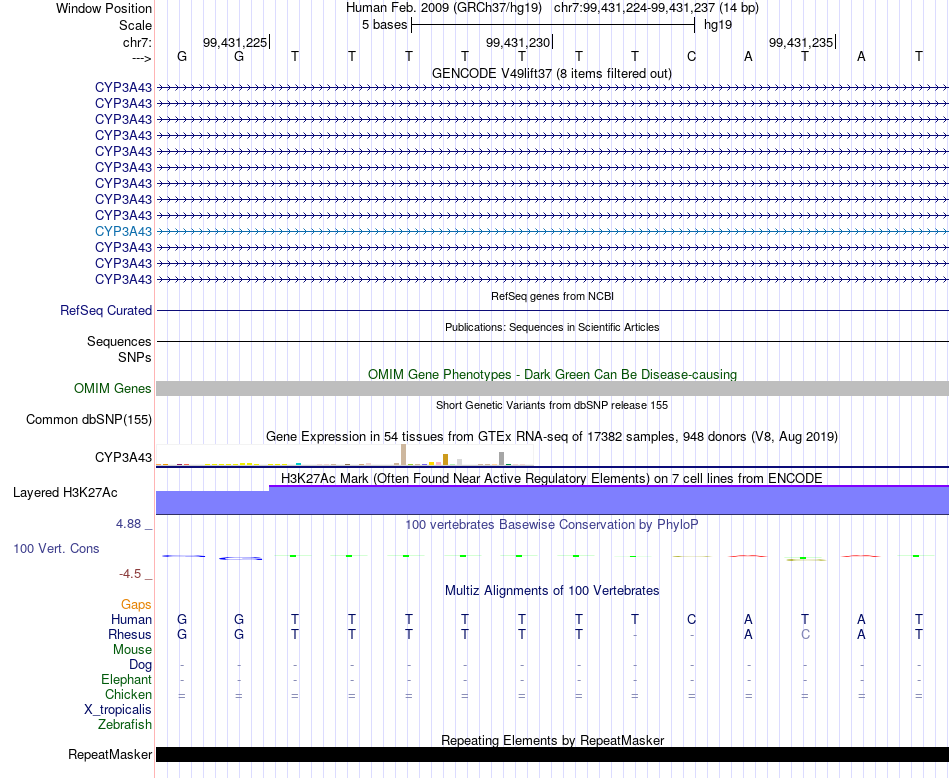This screenshot has height=778, width=950.
Task: Click the chr7: ruler label
Action: (x=137, y=42)
